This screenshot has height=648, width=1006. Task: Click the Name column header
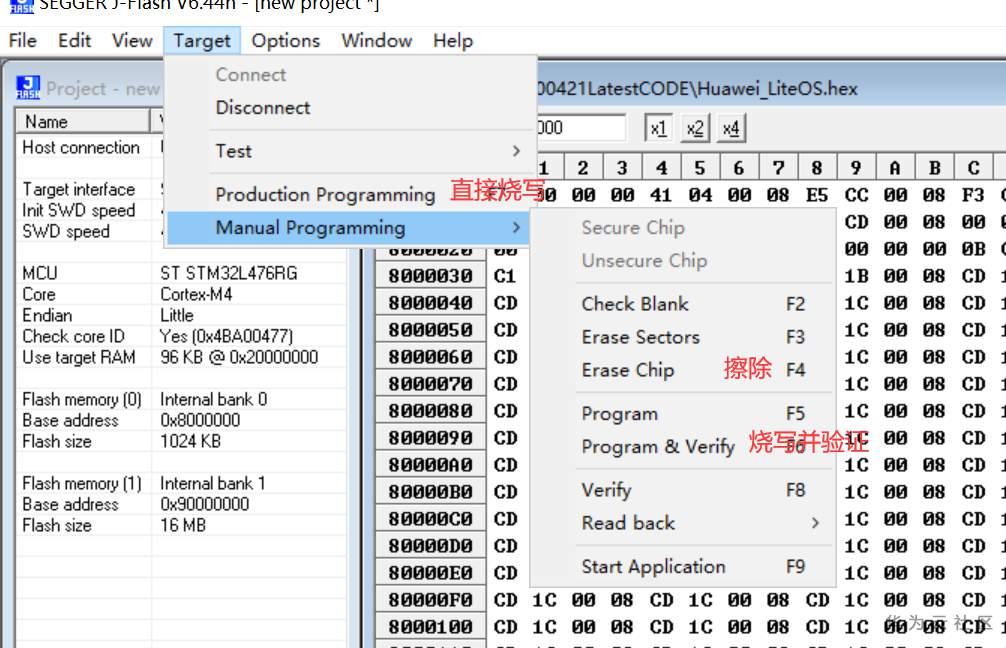pyautogui.click(x=82, y=121)
